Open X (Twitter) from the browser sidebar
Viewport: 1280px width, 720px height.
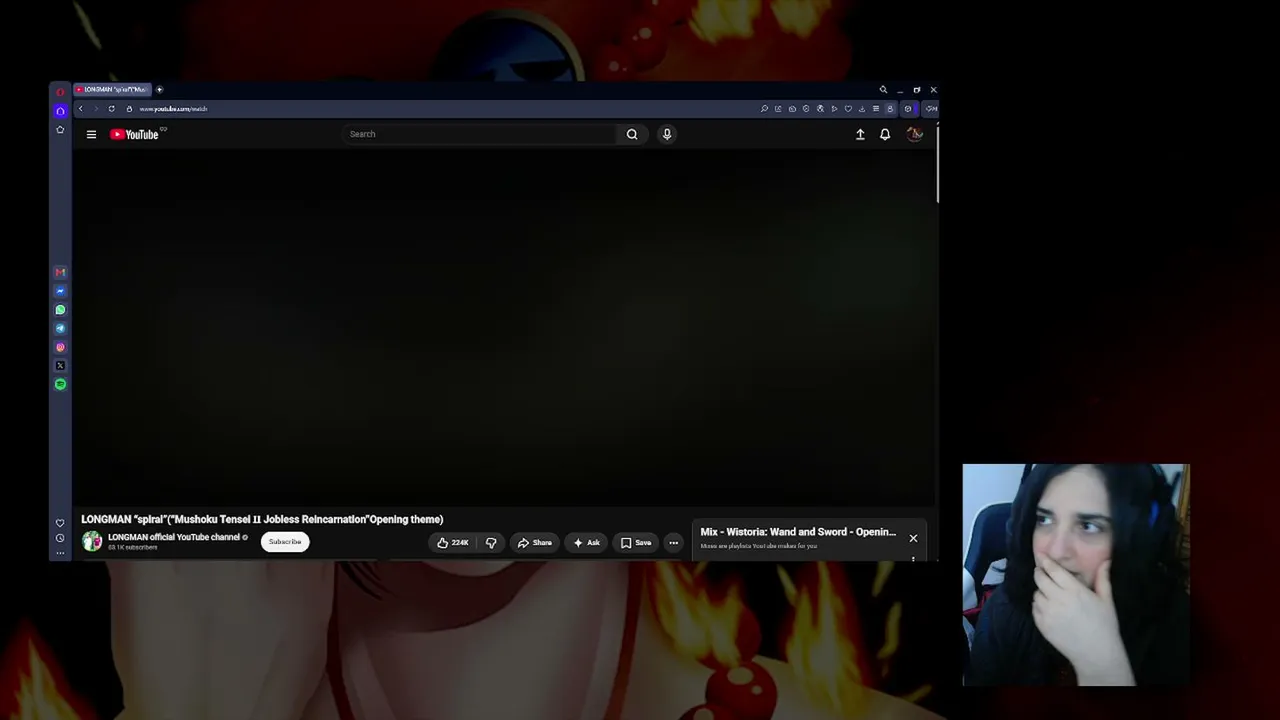pos(60,366)
